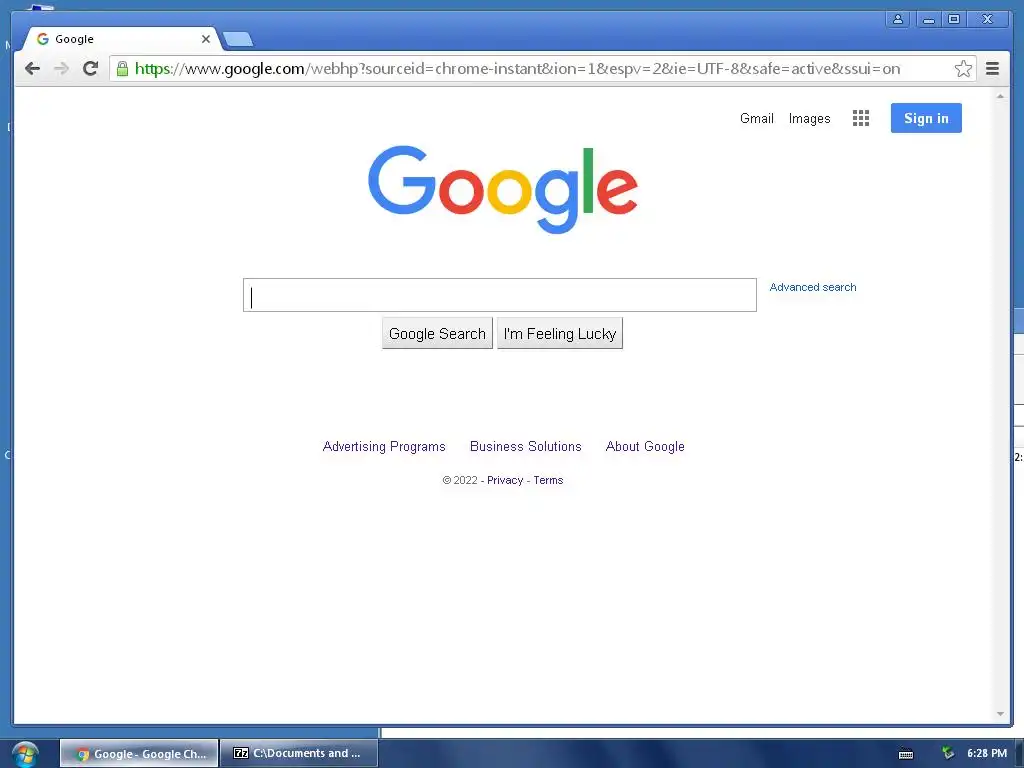Open Advanced search
This screenshot has height=768, width=1024.
(812, 287)
